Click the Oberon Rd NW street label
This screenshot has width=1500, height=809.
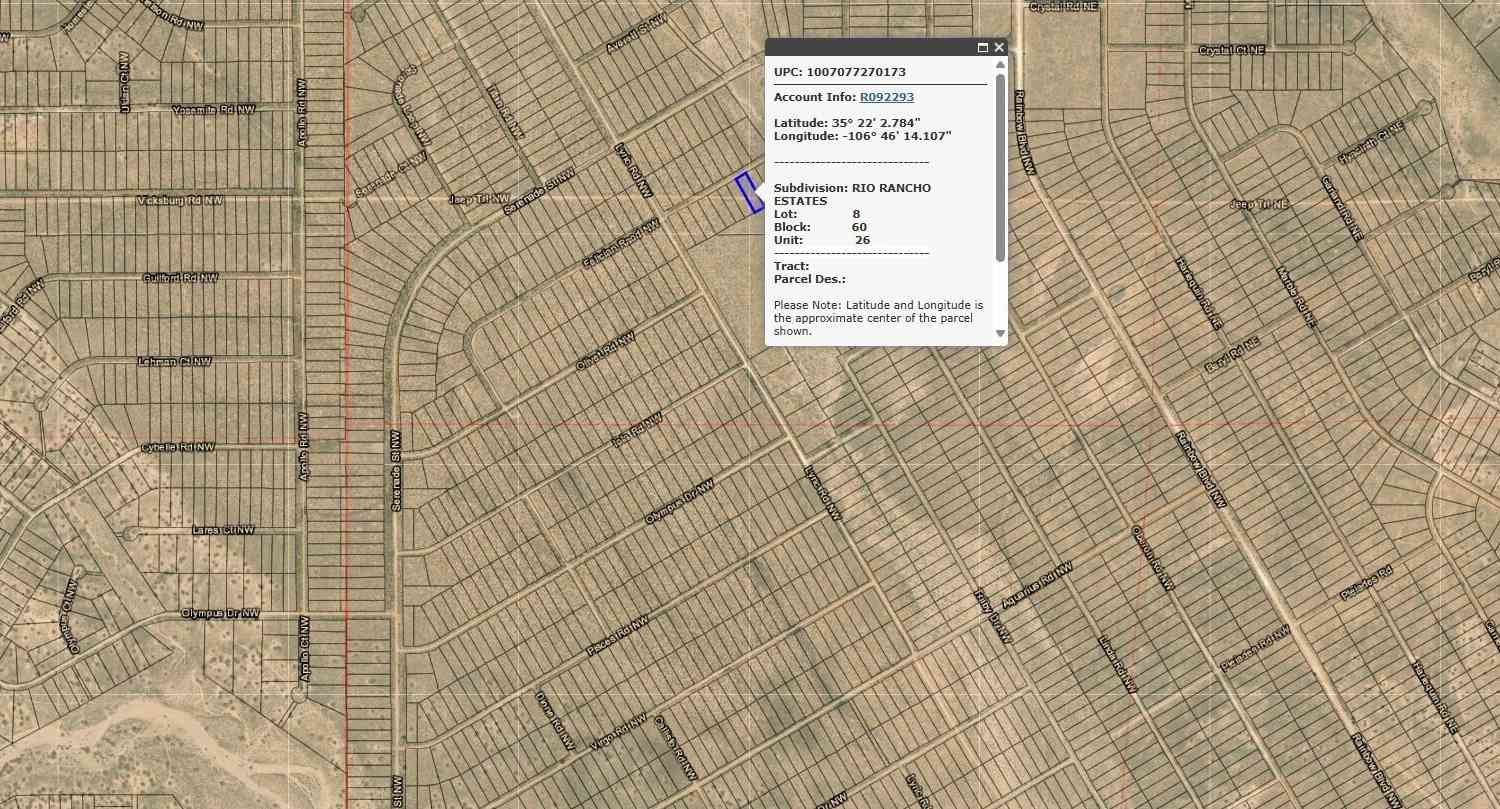1151,558
